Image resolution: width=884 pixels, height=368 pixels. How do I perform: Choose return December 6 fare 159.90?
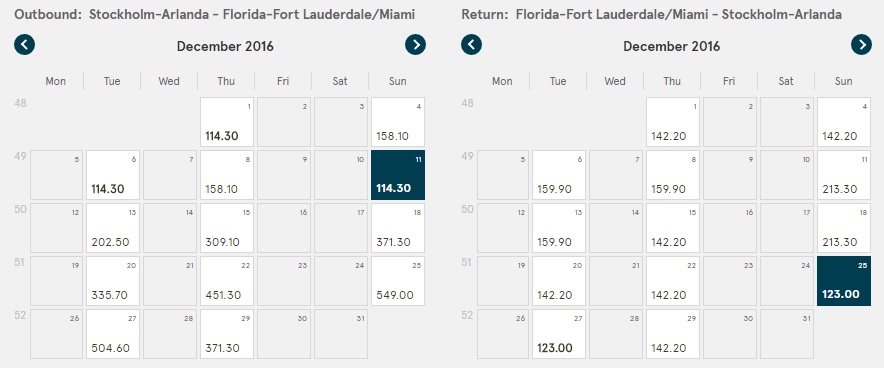559,175
